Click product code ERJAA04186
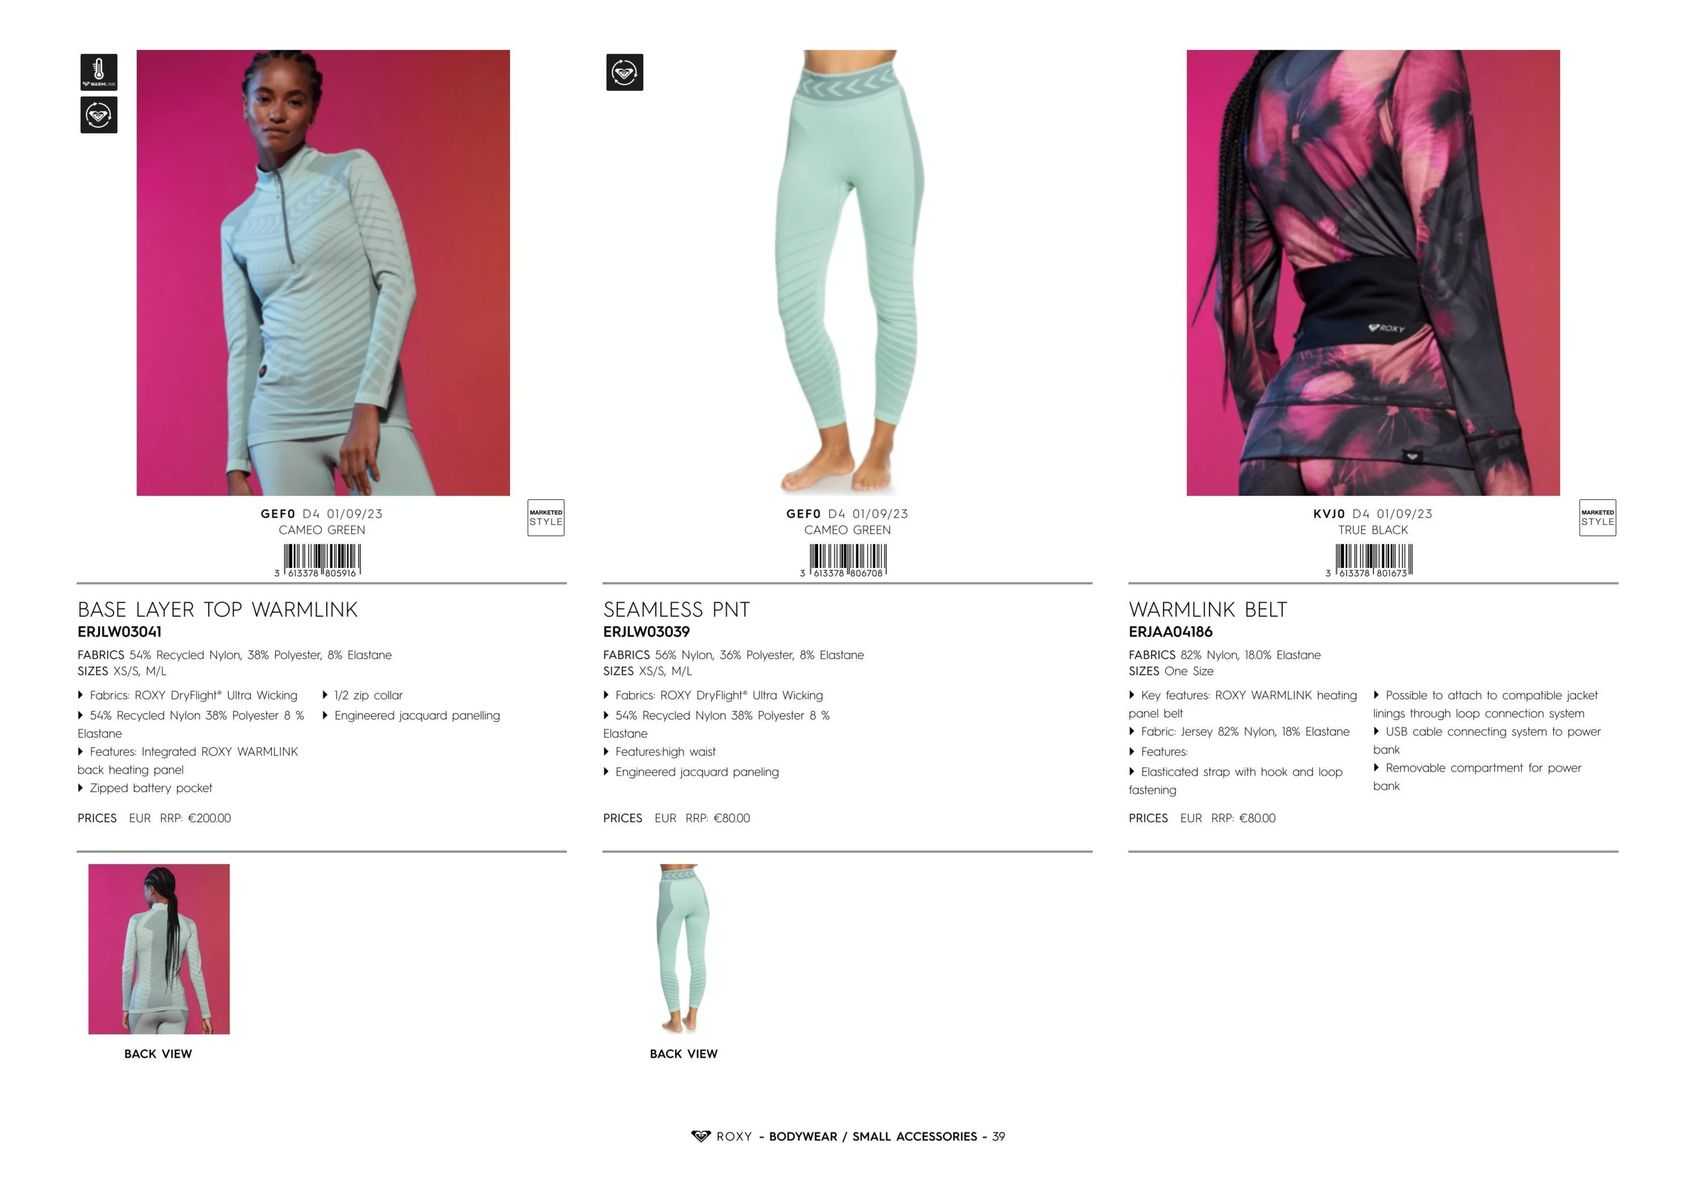This screenshot has height=1200, width=1698. click(1170, 632)
